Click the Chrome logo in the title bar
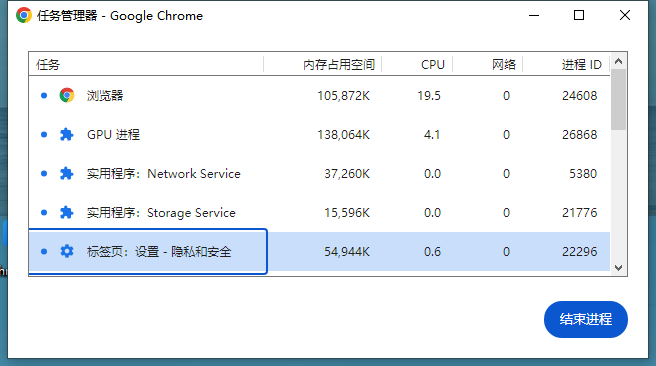This screenshot has width=656, height=366. point(24,15)
